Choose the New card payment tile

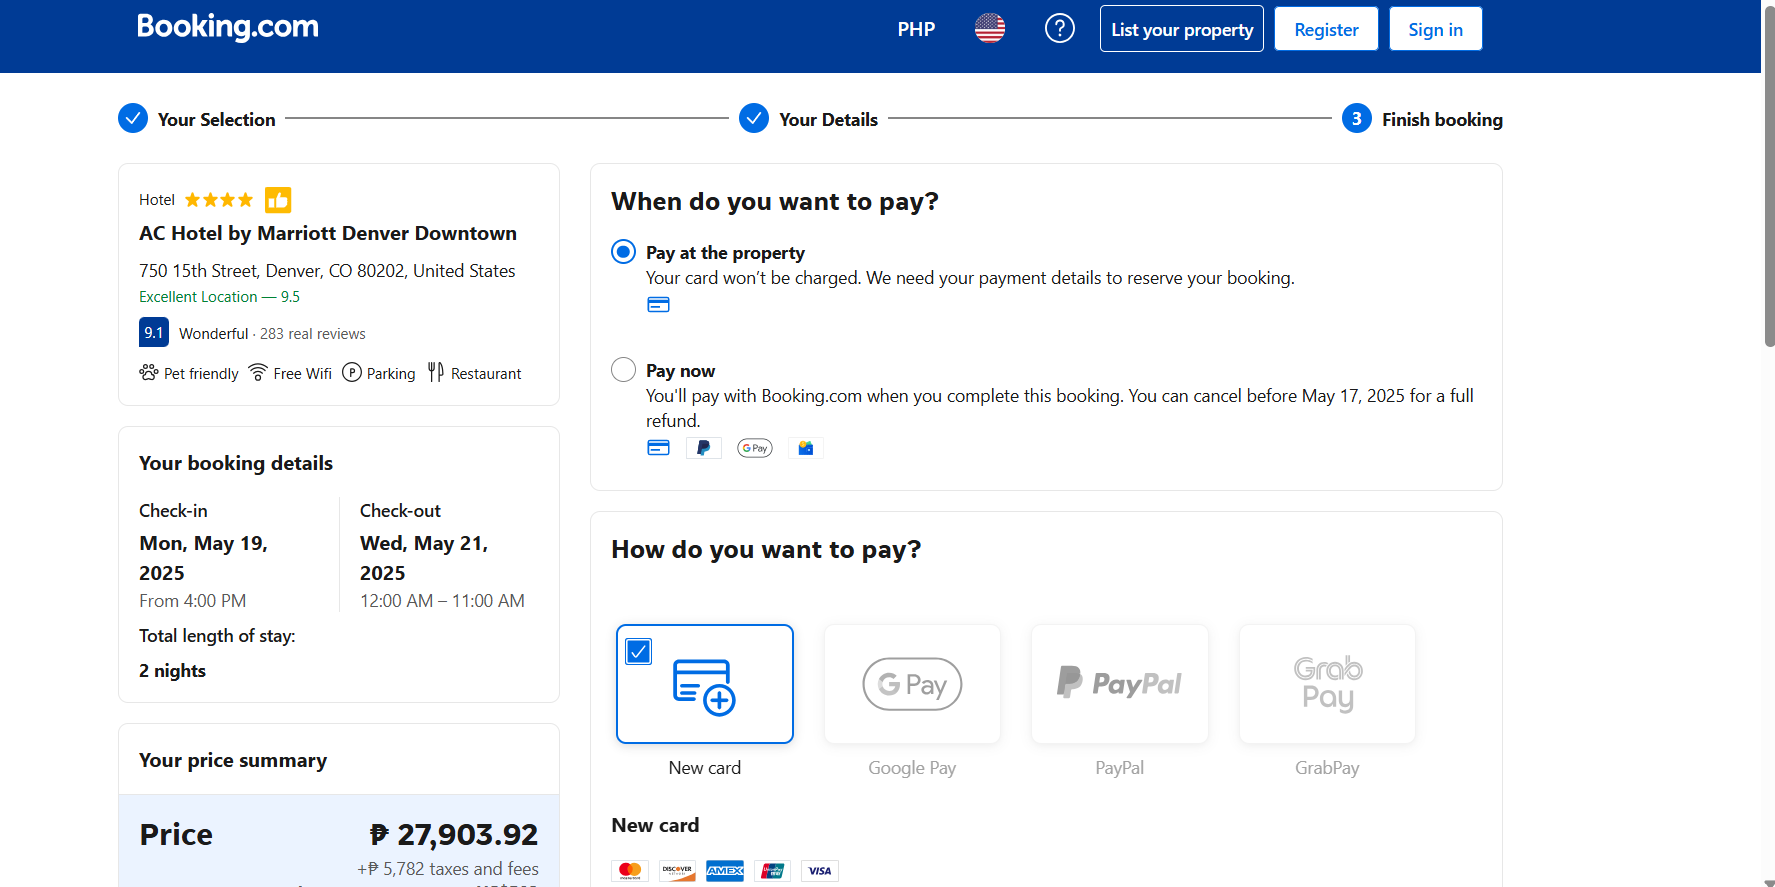(705, 684)
